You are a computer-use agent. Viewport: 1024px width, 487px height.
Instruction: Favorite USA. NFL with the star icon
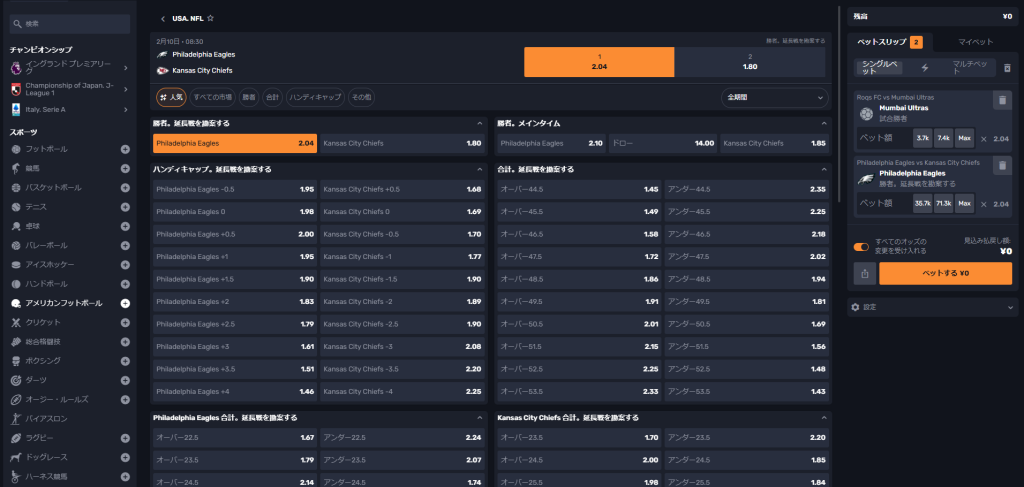210,18
